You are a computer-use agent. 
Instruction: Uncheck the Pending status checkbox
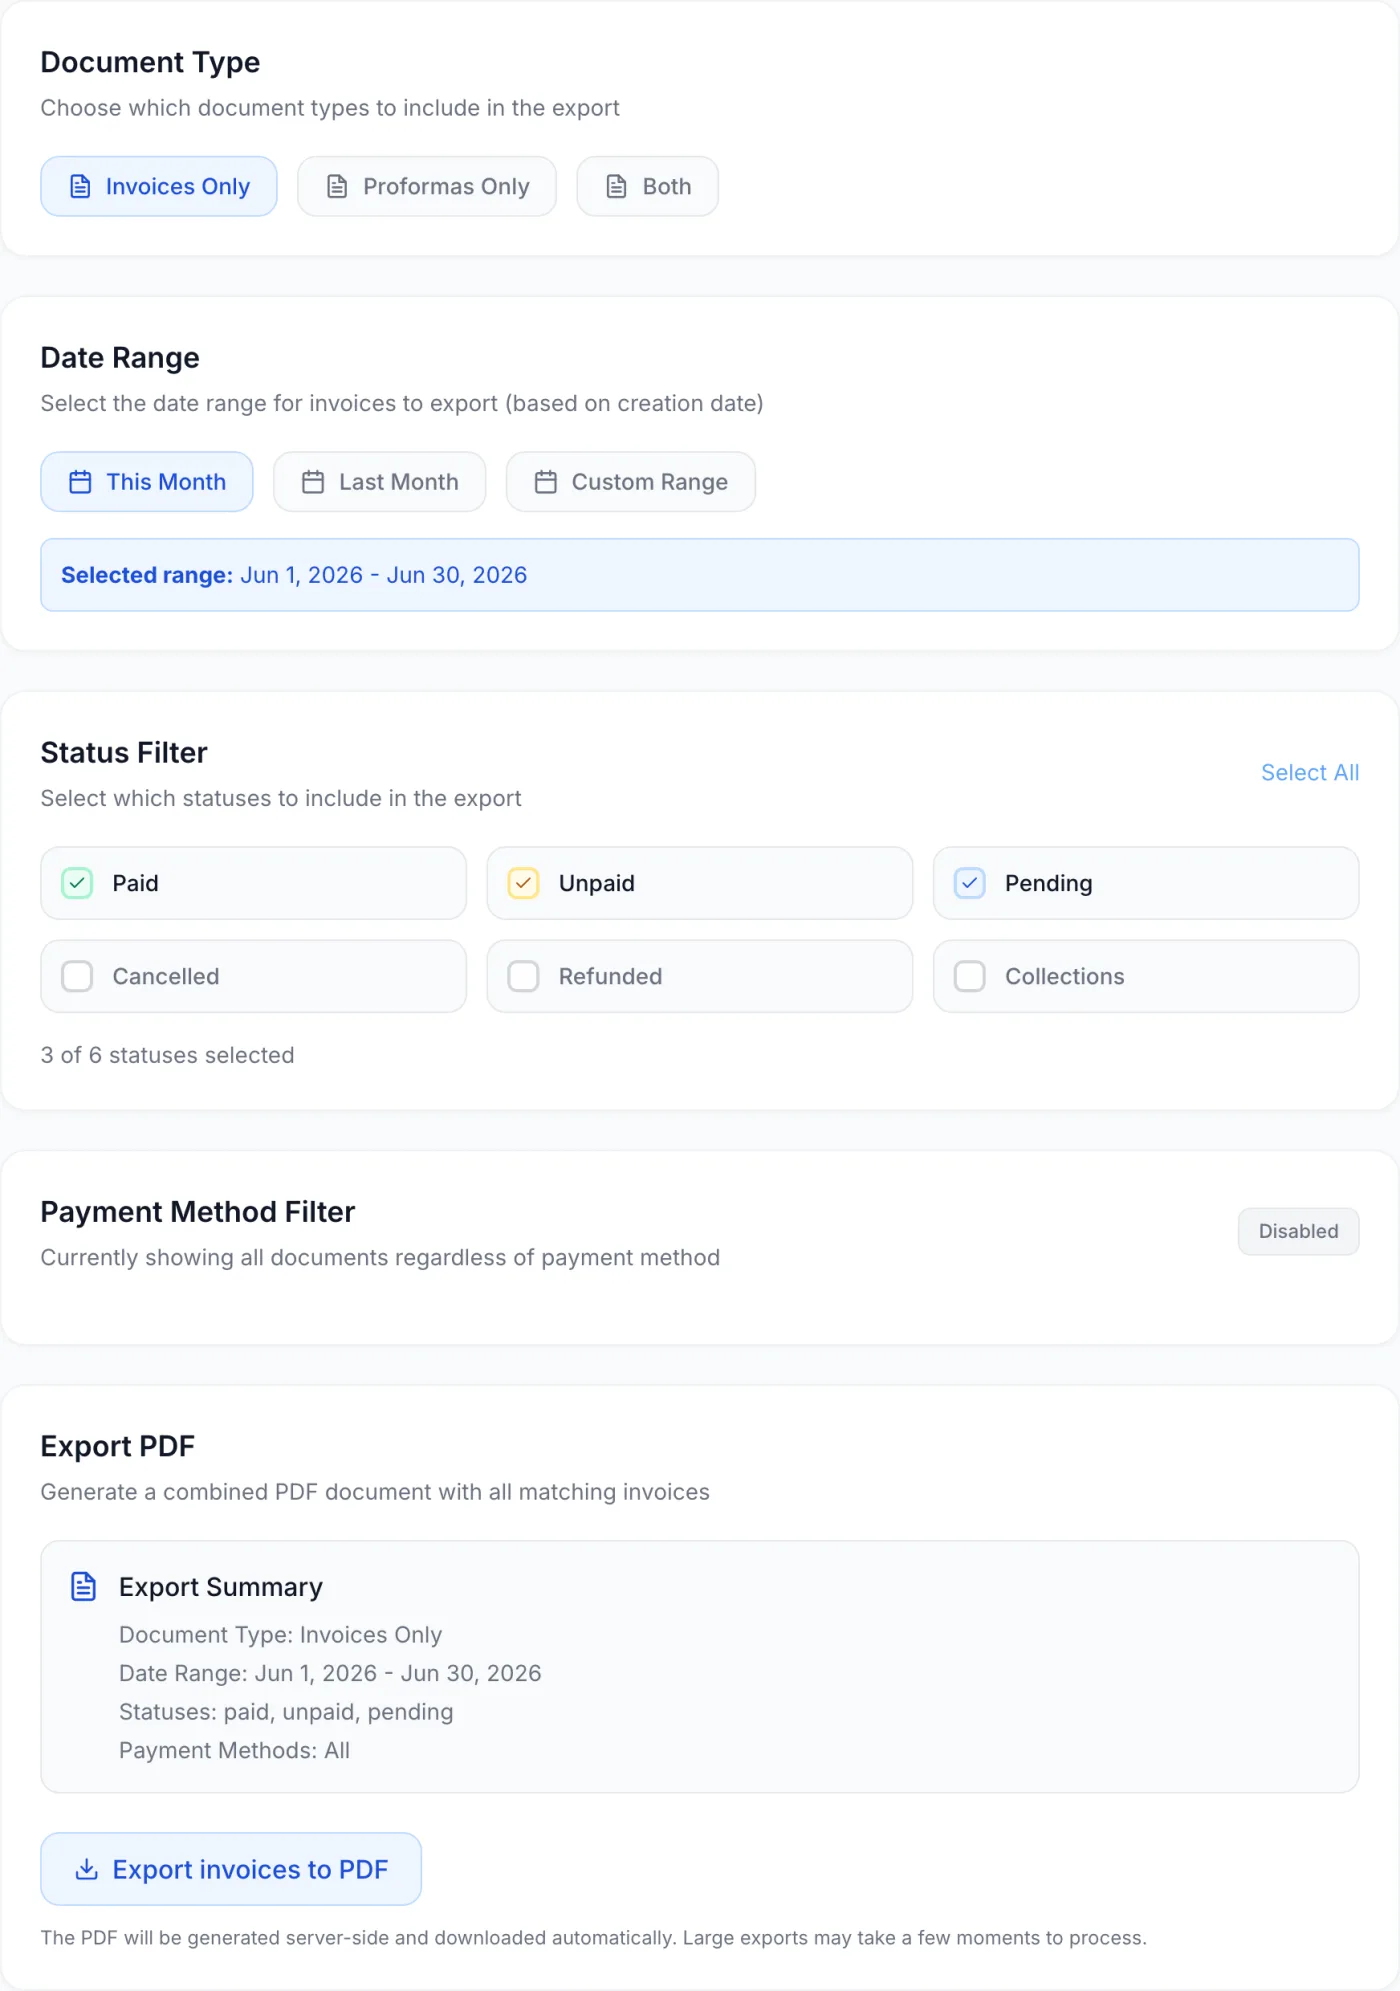coord(969,883)
